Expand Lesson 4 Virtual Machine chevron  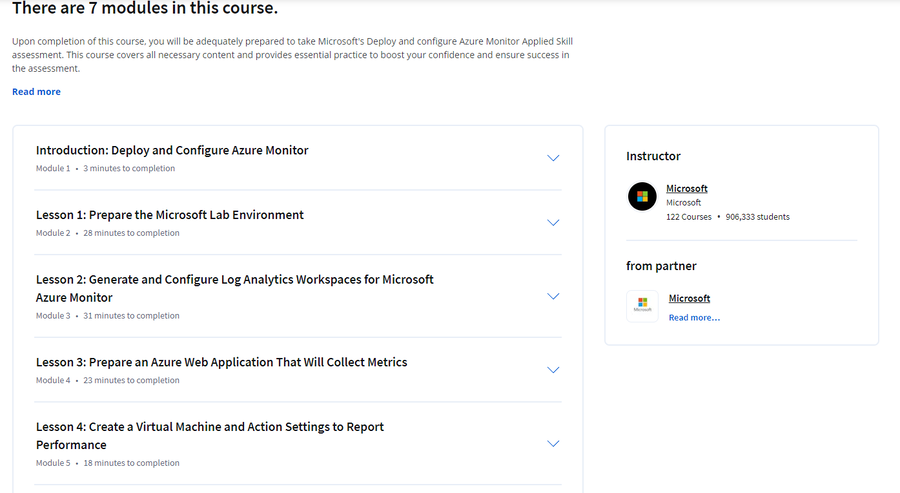click(x=553, y=444)
